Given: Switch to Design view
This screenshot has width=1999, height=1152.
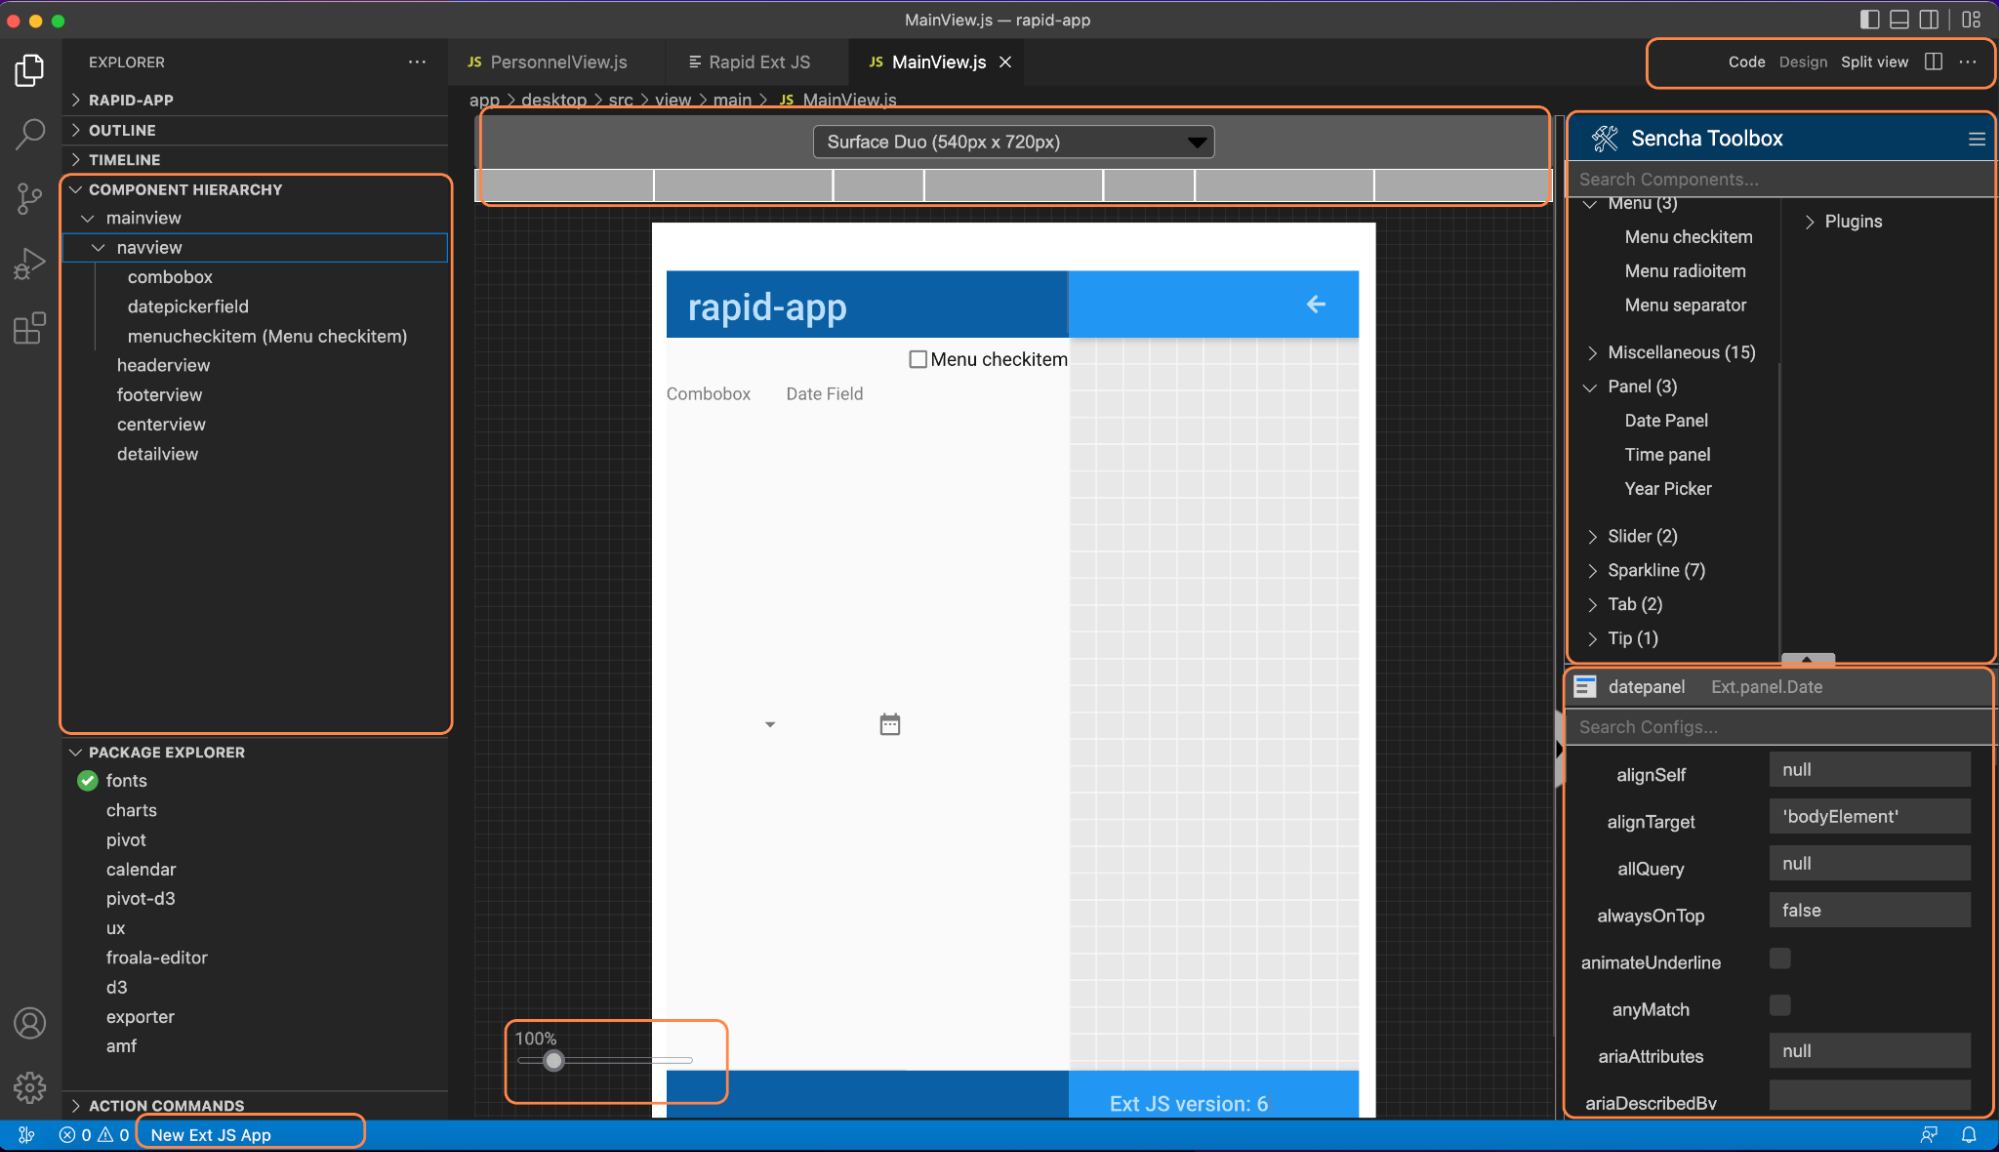Looking at the screenshot, I should (1803, 62).
